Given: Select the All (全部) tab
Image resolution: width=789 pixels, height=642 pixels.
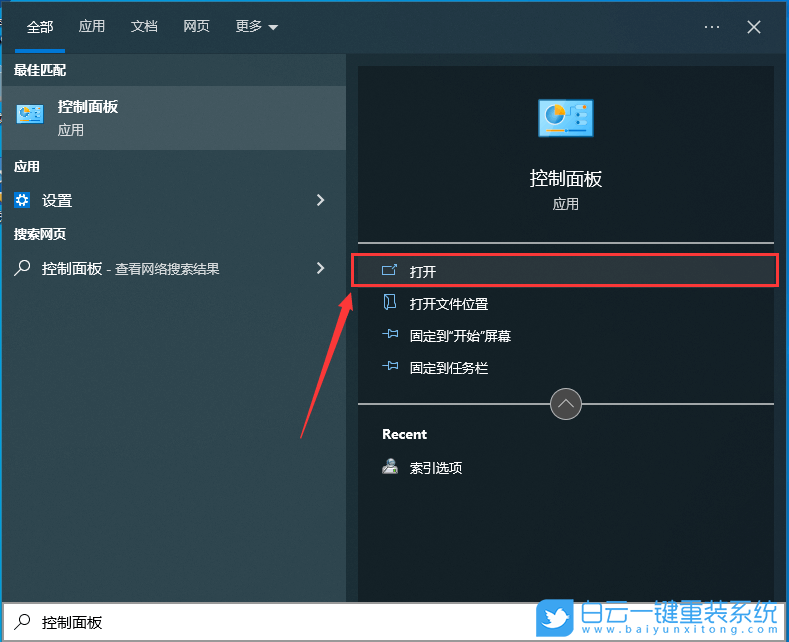Looking at the screenshot, I should pyautogui.click(x=40, y=27).
